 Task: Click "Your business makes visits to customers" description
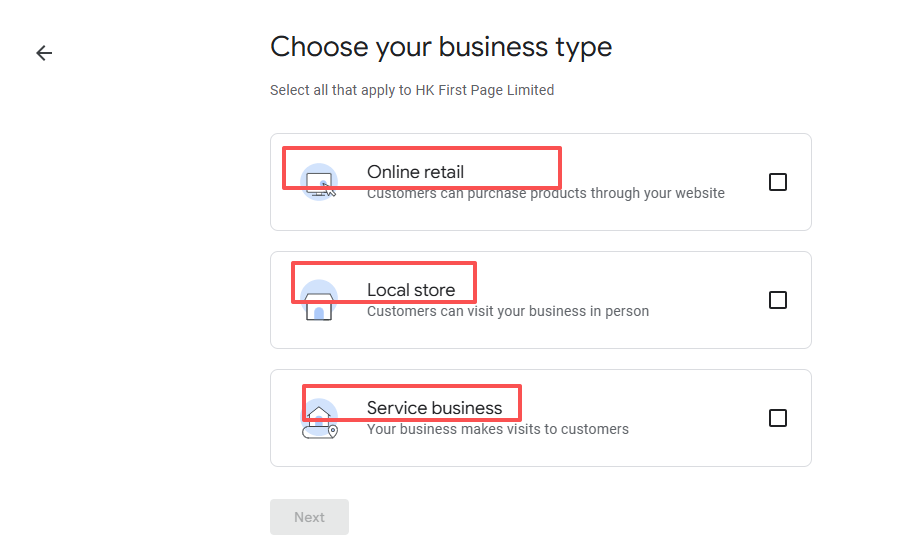coord(497,429)
